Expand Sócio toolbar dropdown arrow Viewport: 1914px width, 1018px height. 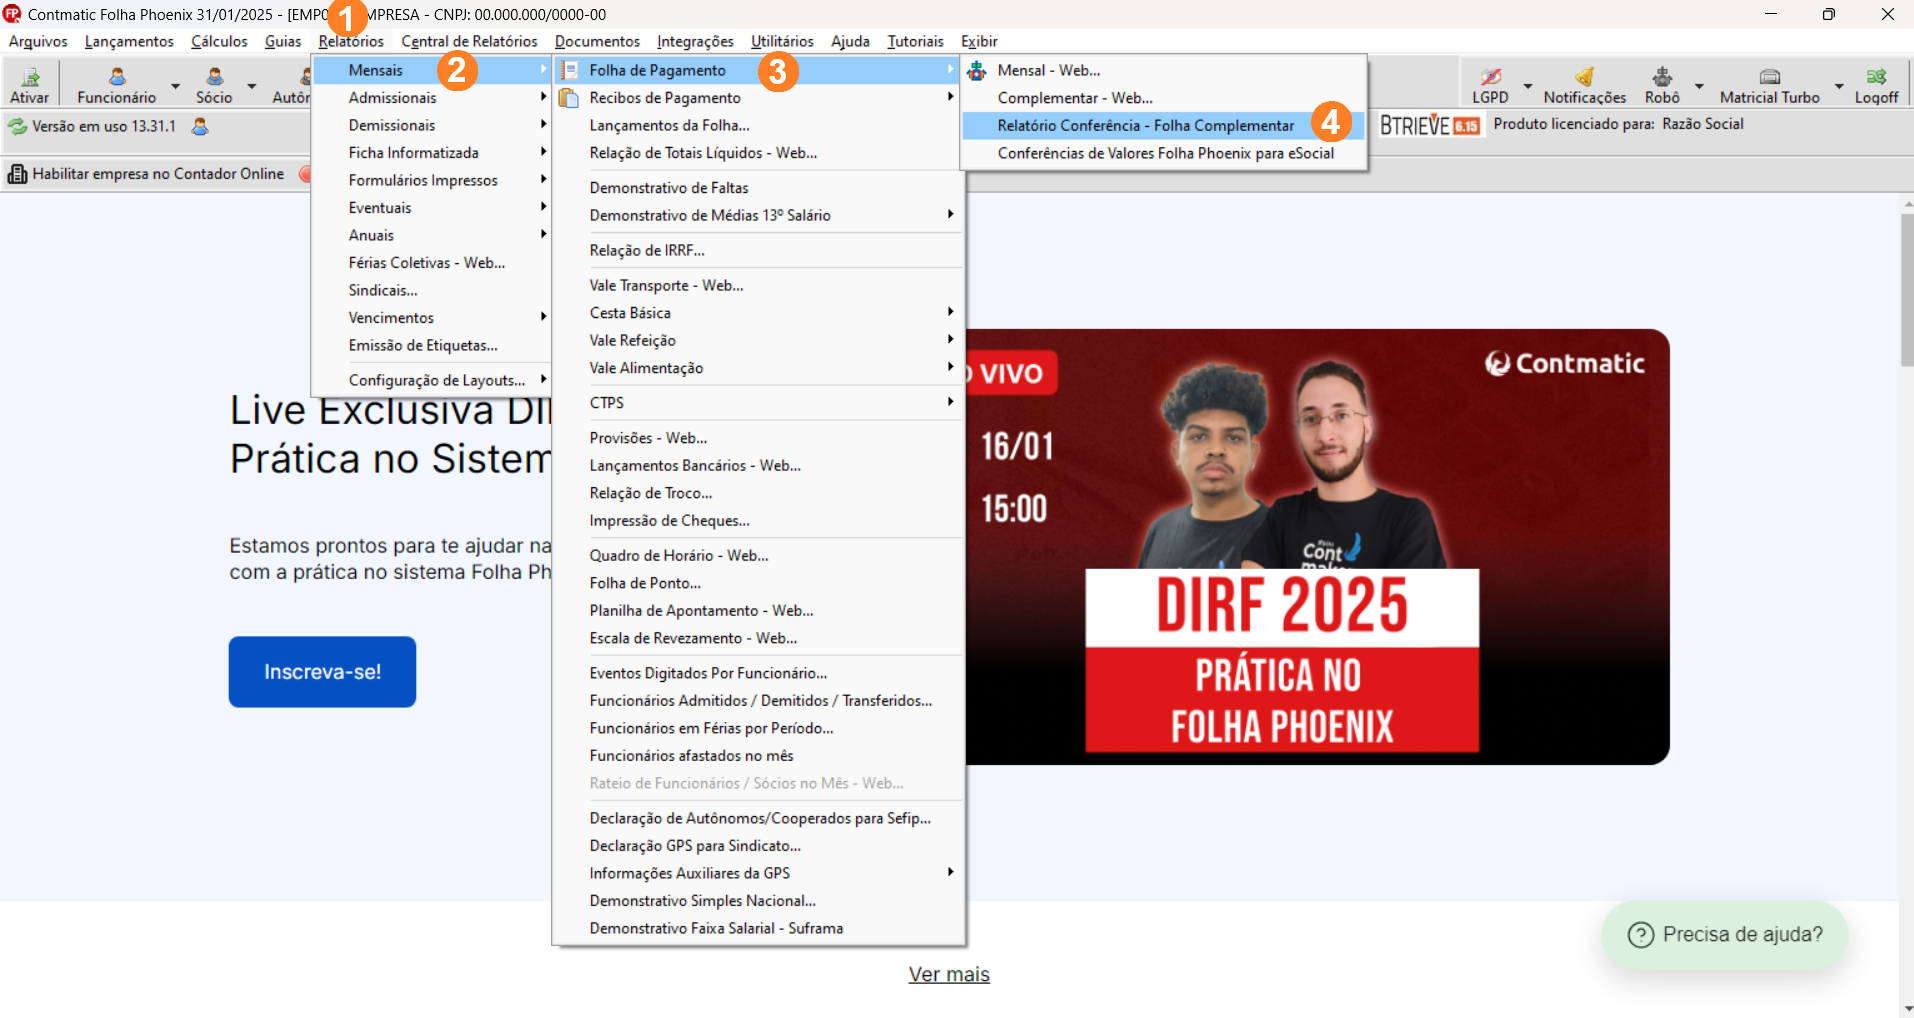click(252, 86)
